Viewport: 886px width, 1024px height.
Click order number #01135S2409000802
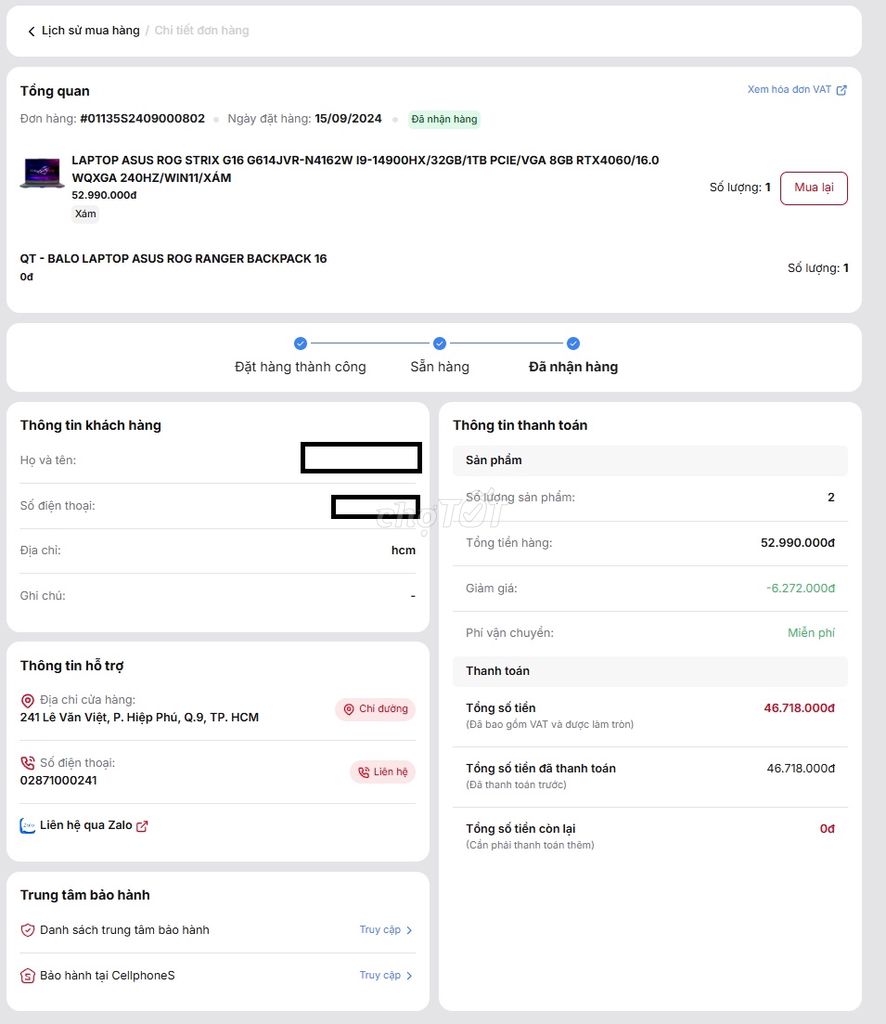(142, 118)
